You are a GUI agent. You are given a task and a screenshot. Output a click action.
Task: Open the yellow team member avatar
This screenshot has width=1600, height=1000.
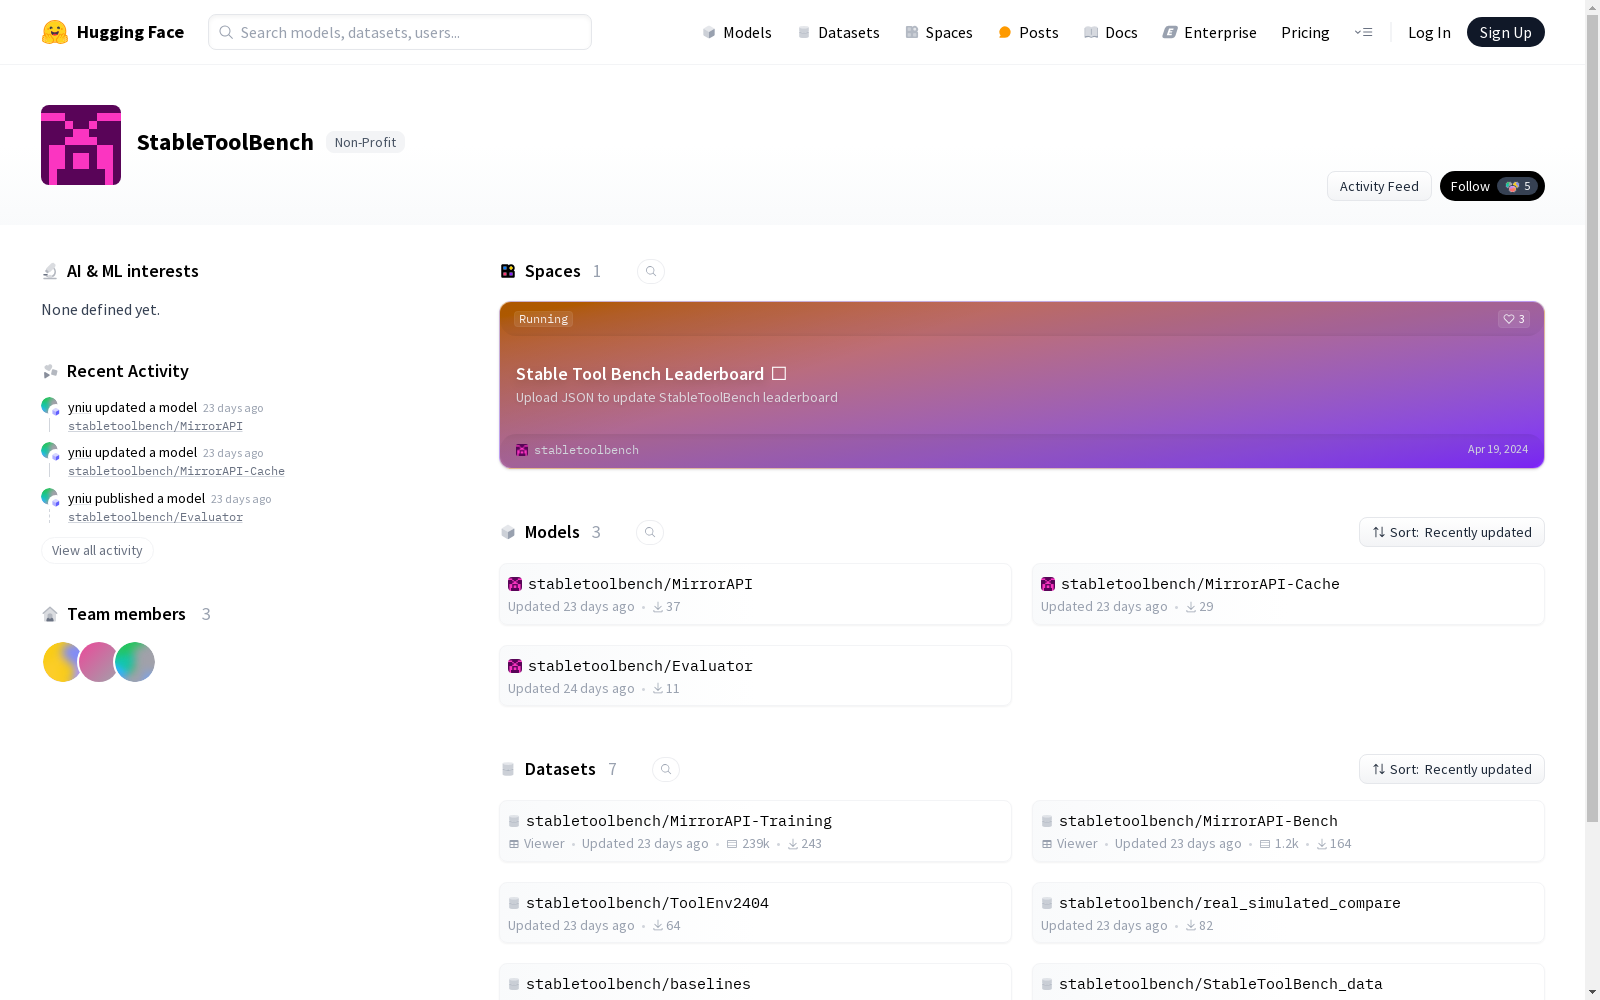(x=62, y=662)
